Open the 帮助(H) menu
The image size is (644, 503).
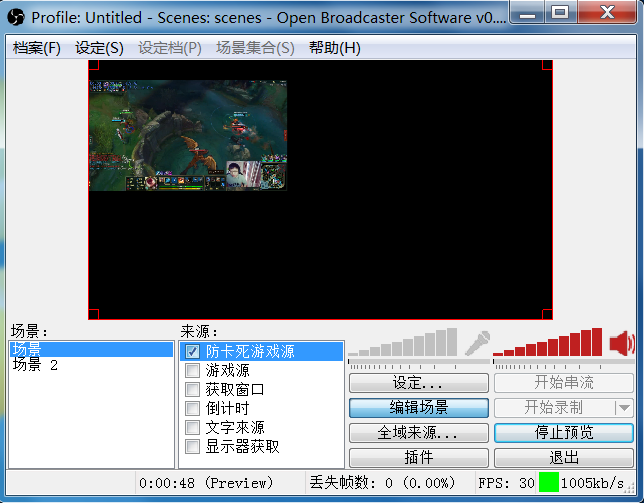click(334, 48)
